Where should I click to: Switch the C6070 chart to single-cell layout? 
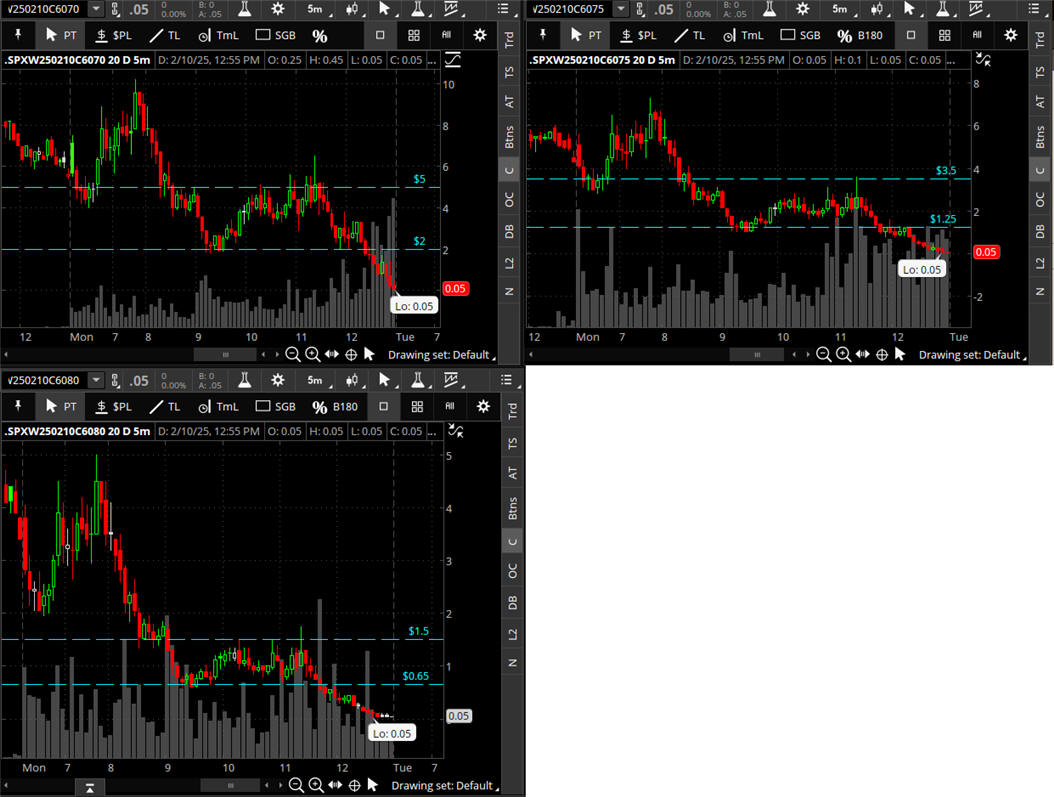380,35
